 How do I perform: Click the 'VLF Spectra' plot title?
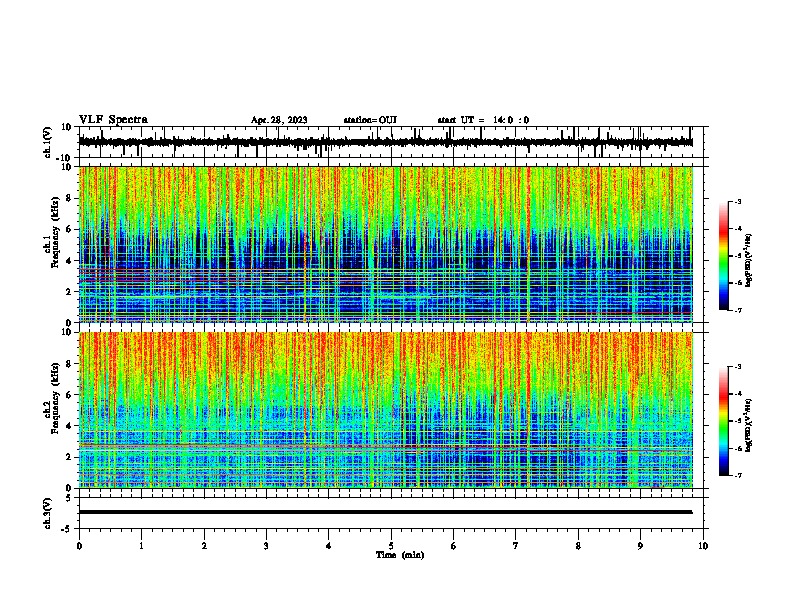coord(113,119)
